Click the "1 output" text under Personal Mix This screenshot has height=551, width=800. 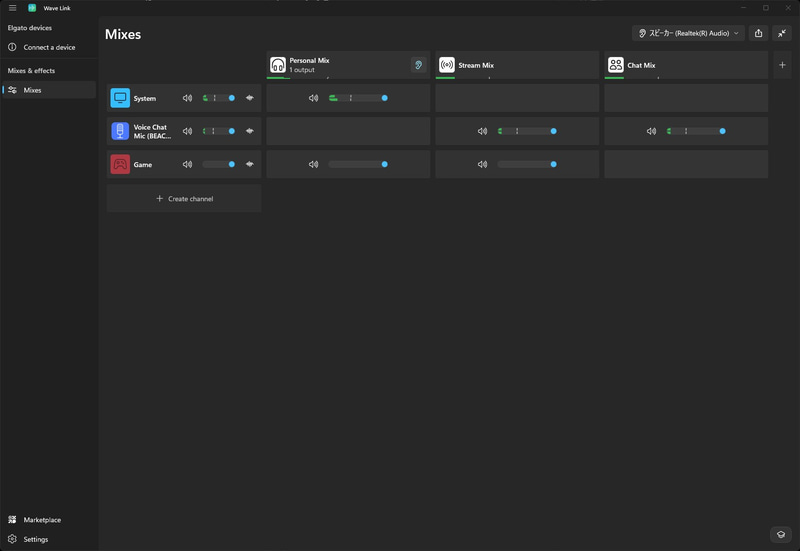(x=302, y=70)
